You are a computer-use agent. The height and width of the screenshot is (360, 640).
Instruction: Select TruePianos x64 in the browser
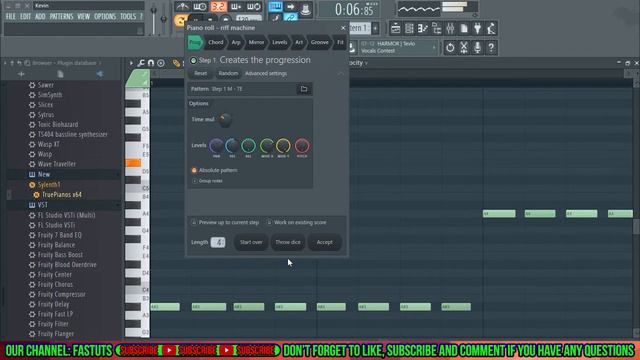[x=62, y=195]
